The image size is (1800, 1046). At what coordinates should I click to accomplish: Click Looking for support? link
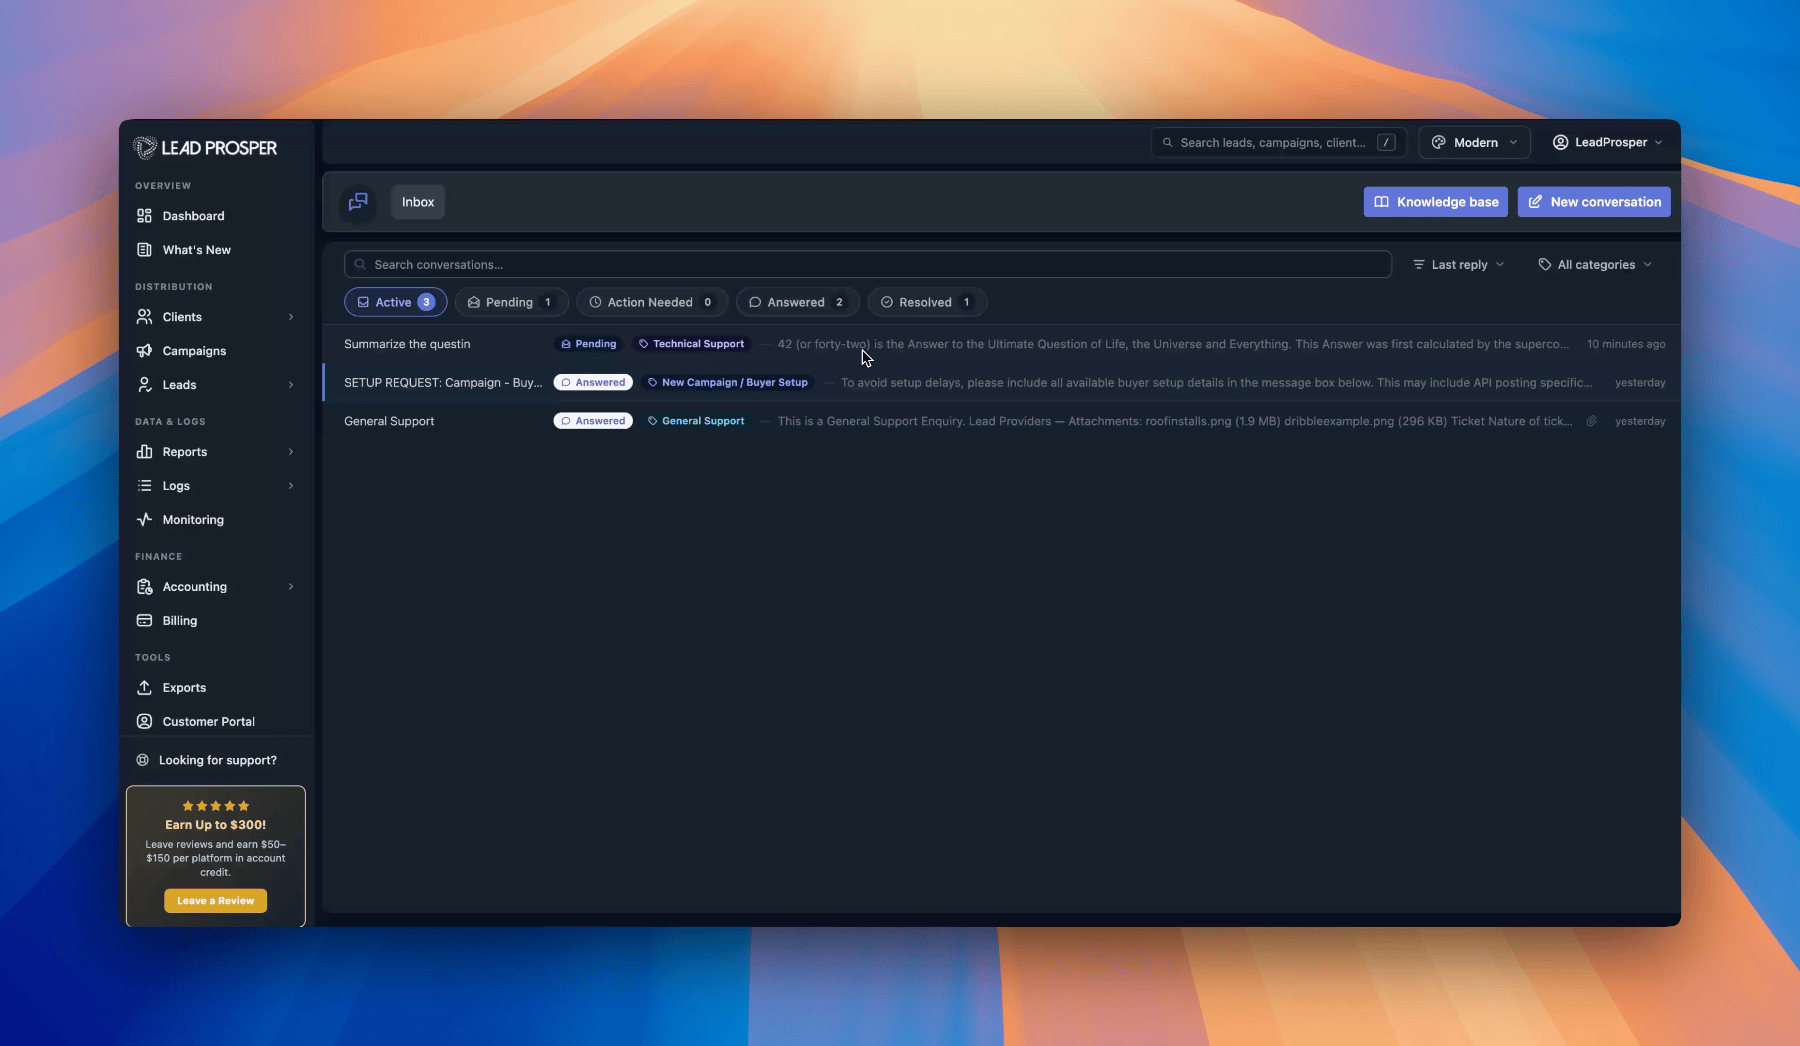(x=218, y=760)
